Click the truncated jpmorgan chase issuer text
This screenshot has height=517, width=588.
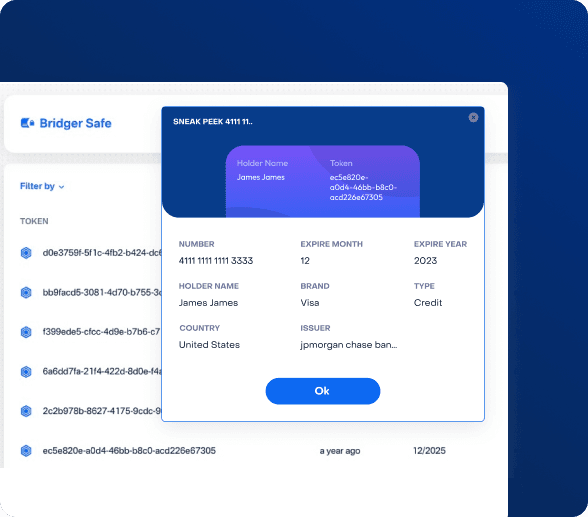349,345
